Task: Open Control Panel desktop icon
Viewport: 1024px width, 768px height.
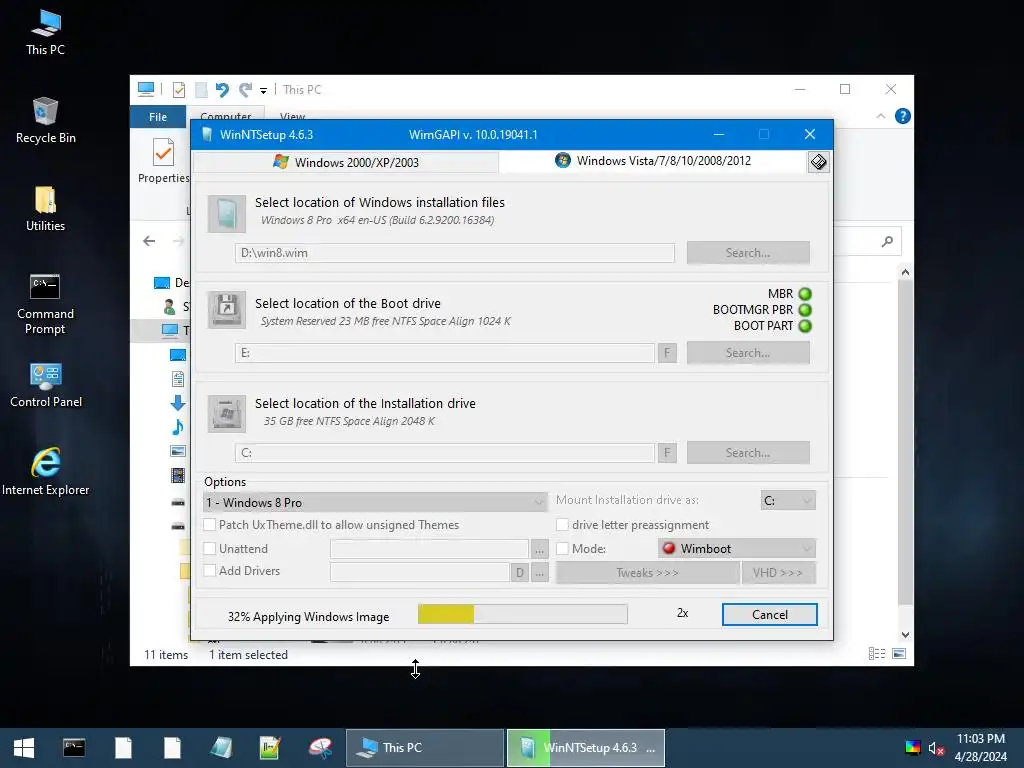Action: (45, 385)
